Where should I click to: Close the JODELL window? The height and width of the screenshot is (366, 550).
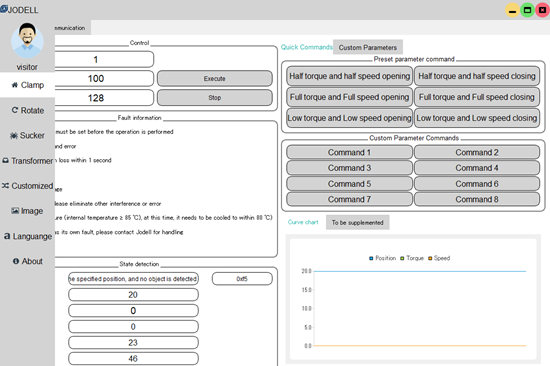(542, 10)
